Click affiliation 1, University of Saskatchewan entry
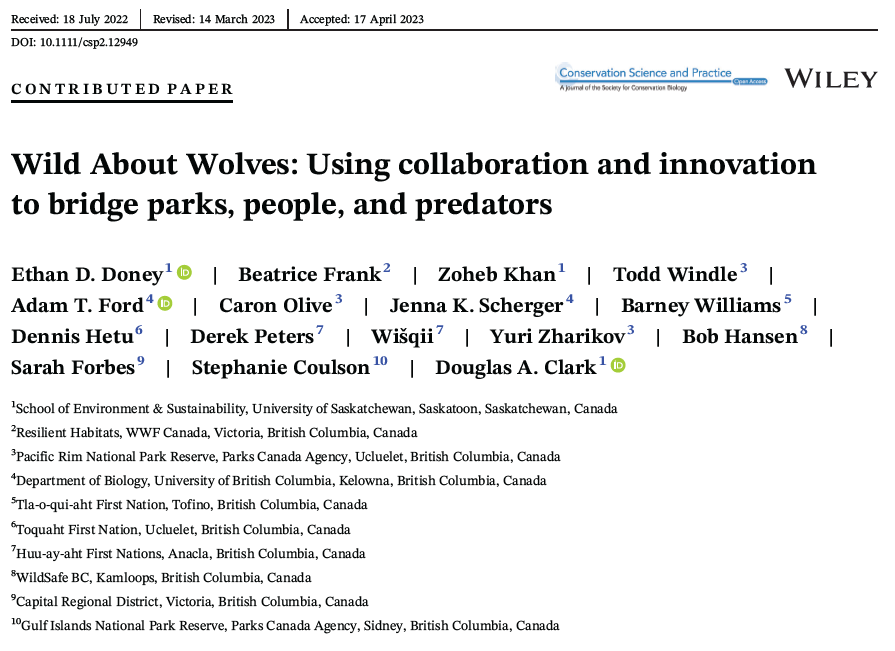The height and width of the screenshot is (651, 895). [316, 409]
